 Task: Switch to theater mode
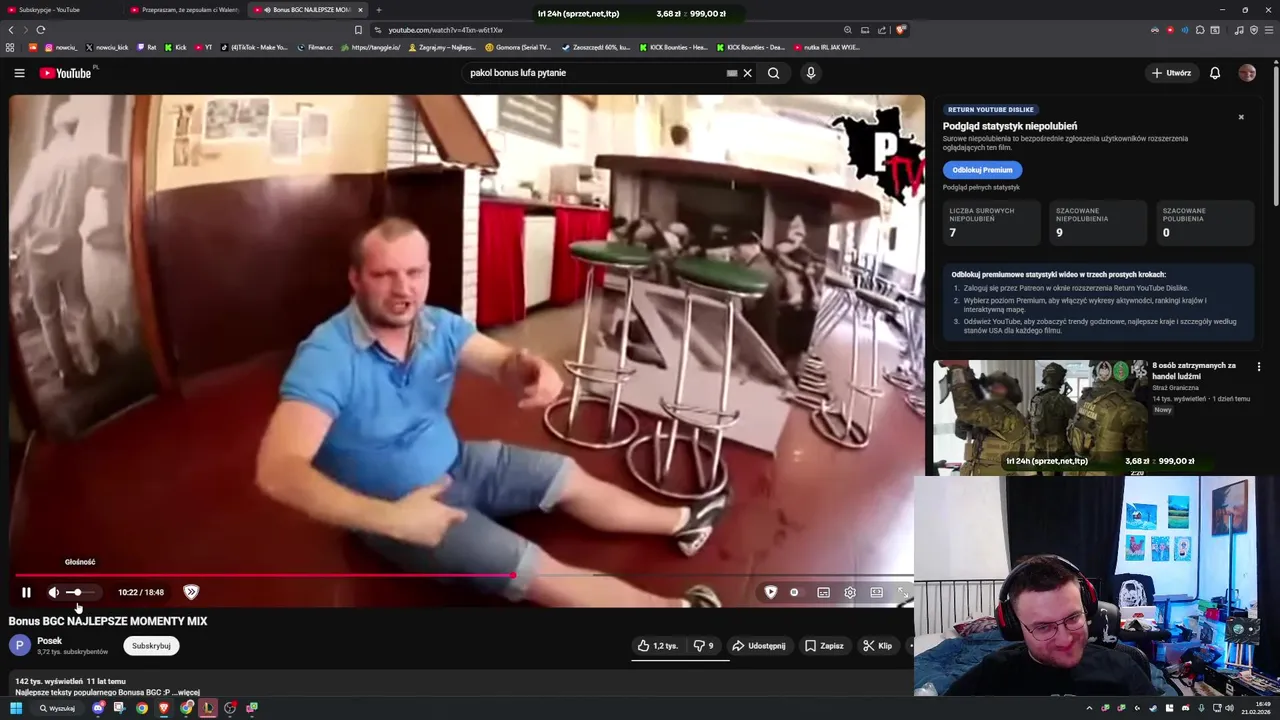pyautogui.click(x=877, y=592)
